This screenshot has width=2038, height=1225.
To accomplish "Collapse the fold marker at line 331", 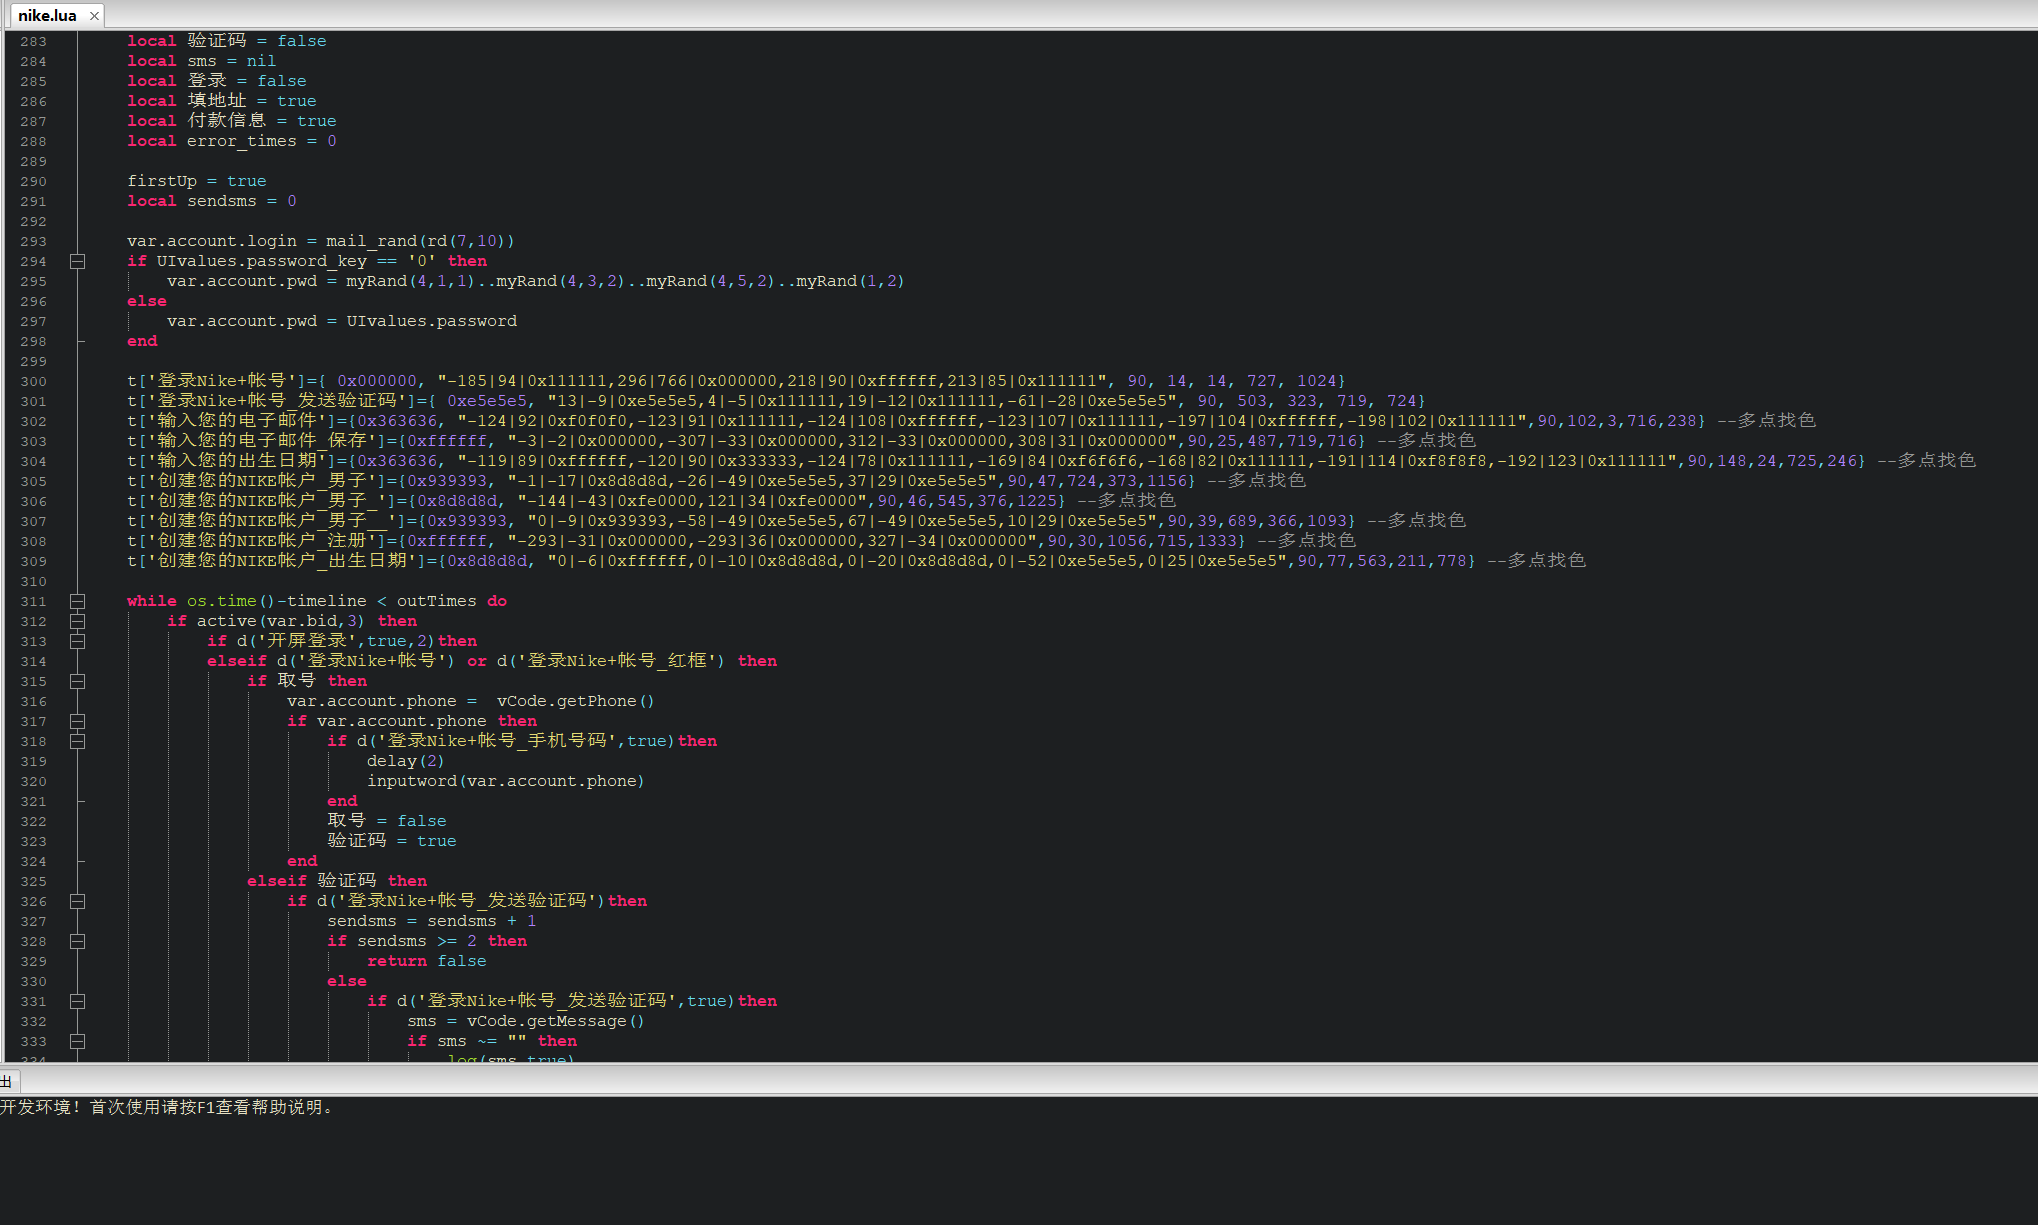I will coord(77,1001).
